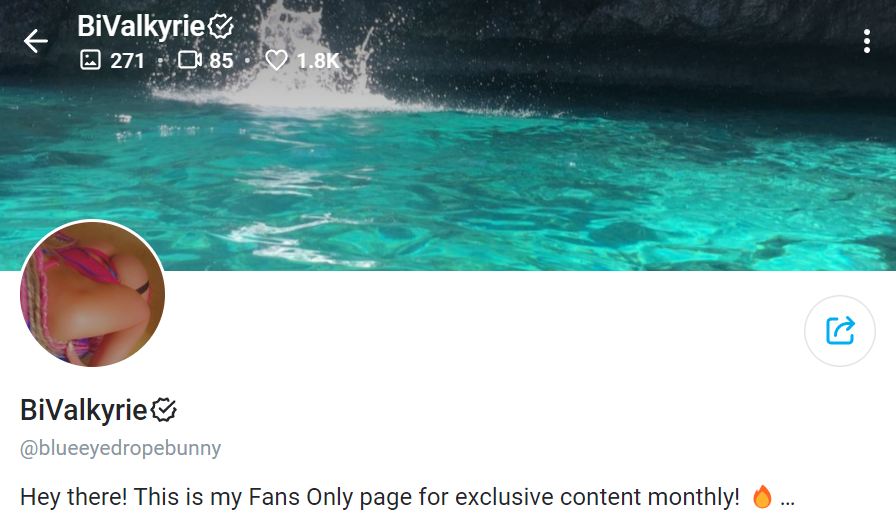Viewport: 896px width, 526px height.
Task: Click the @blueeyedropebunny username handle
Action: (121, 448)
